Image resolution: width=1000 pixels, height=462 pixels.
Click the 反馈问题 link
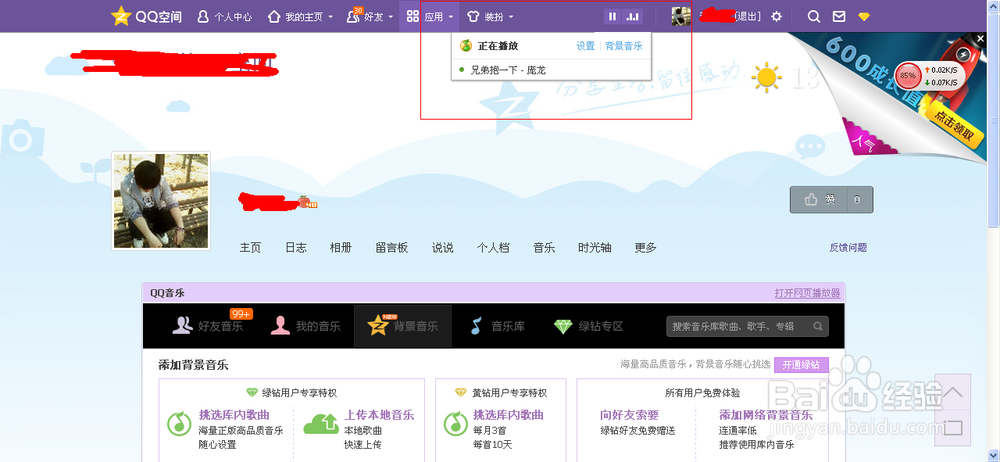[848, 248]
